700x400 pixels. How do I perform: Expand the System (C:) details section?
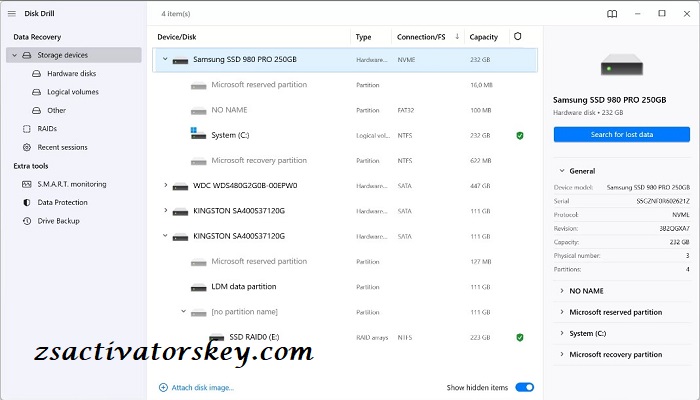(x=562, y=333)
